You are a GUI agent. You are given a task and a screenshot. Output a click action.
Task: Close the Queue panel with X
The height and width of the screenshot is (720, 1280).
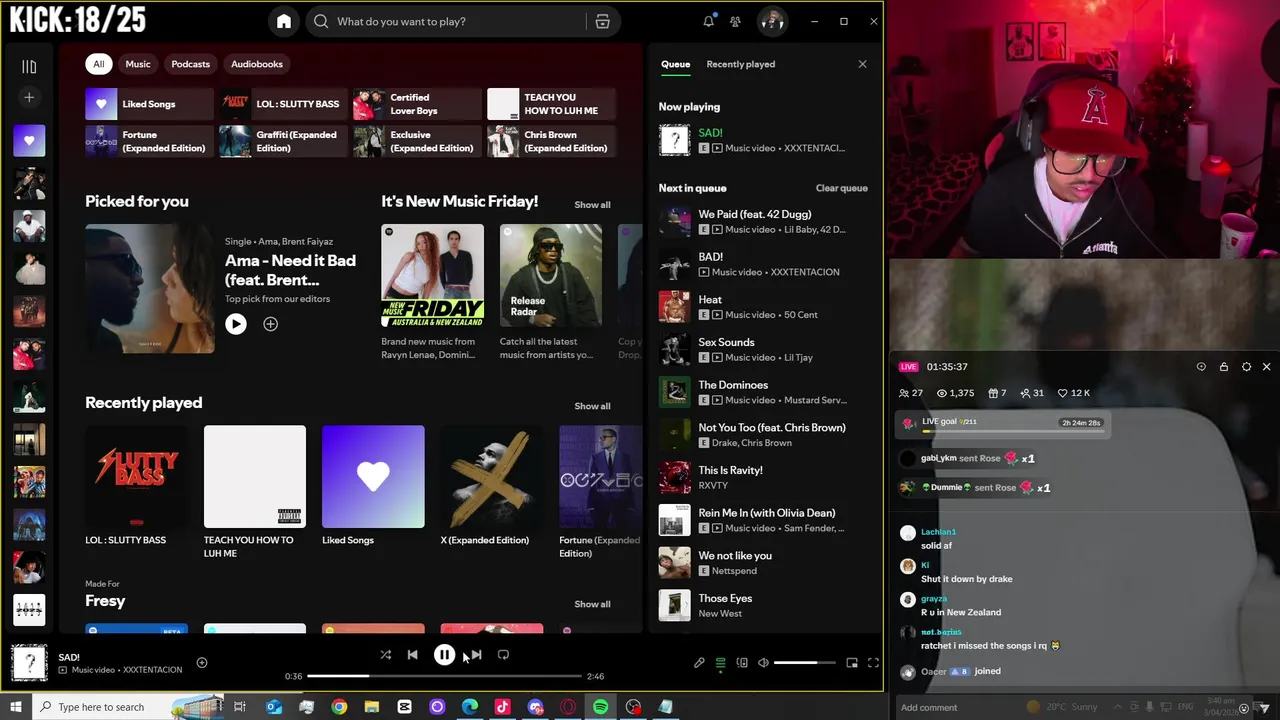[862, 64]
